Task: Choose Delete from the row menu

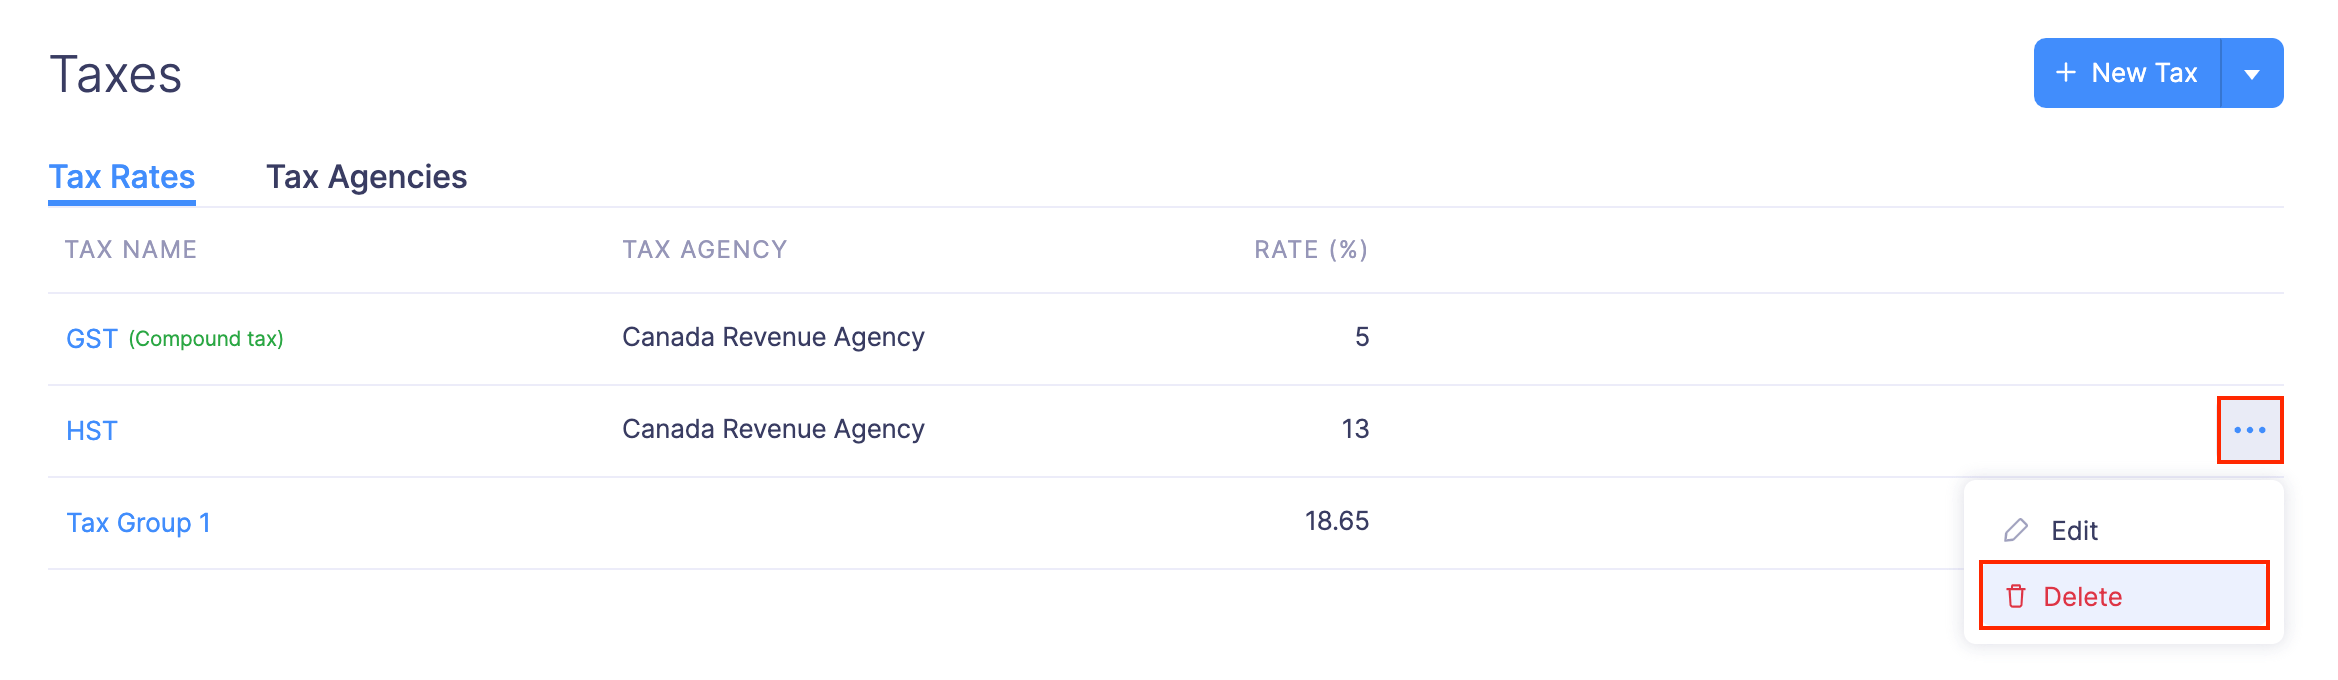Action: click(2082, 597)
